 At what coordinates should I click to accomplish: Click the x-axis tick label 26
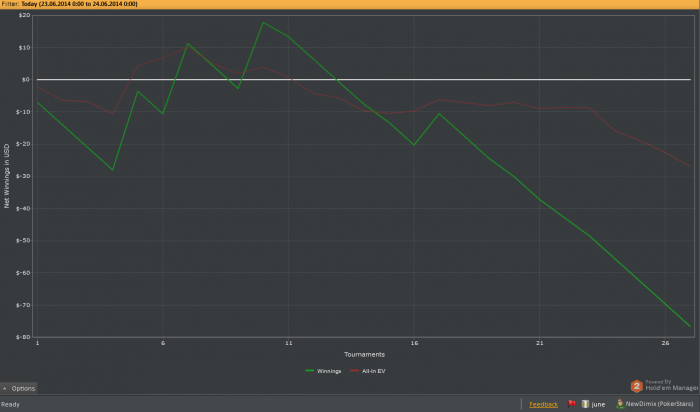(665, 343)
